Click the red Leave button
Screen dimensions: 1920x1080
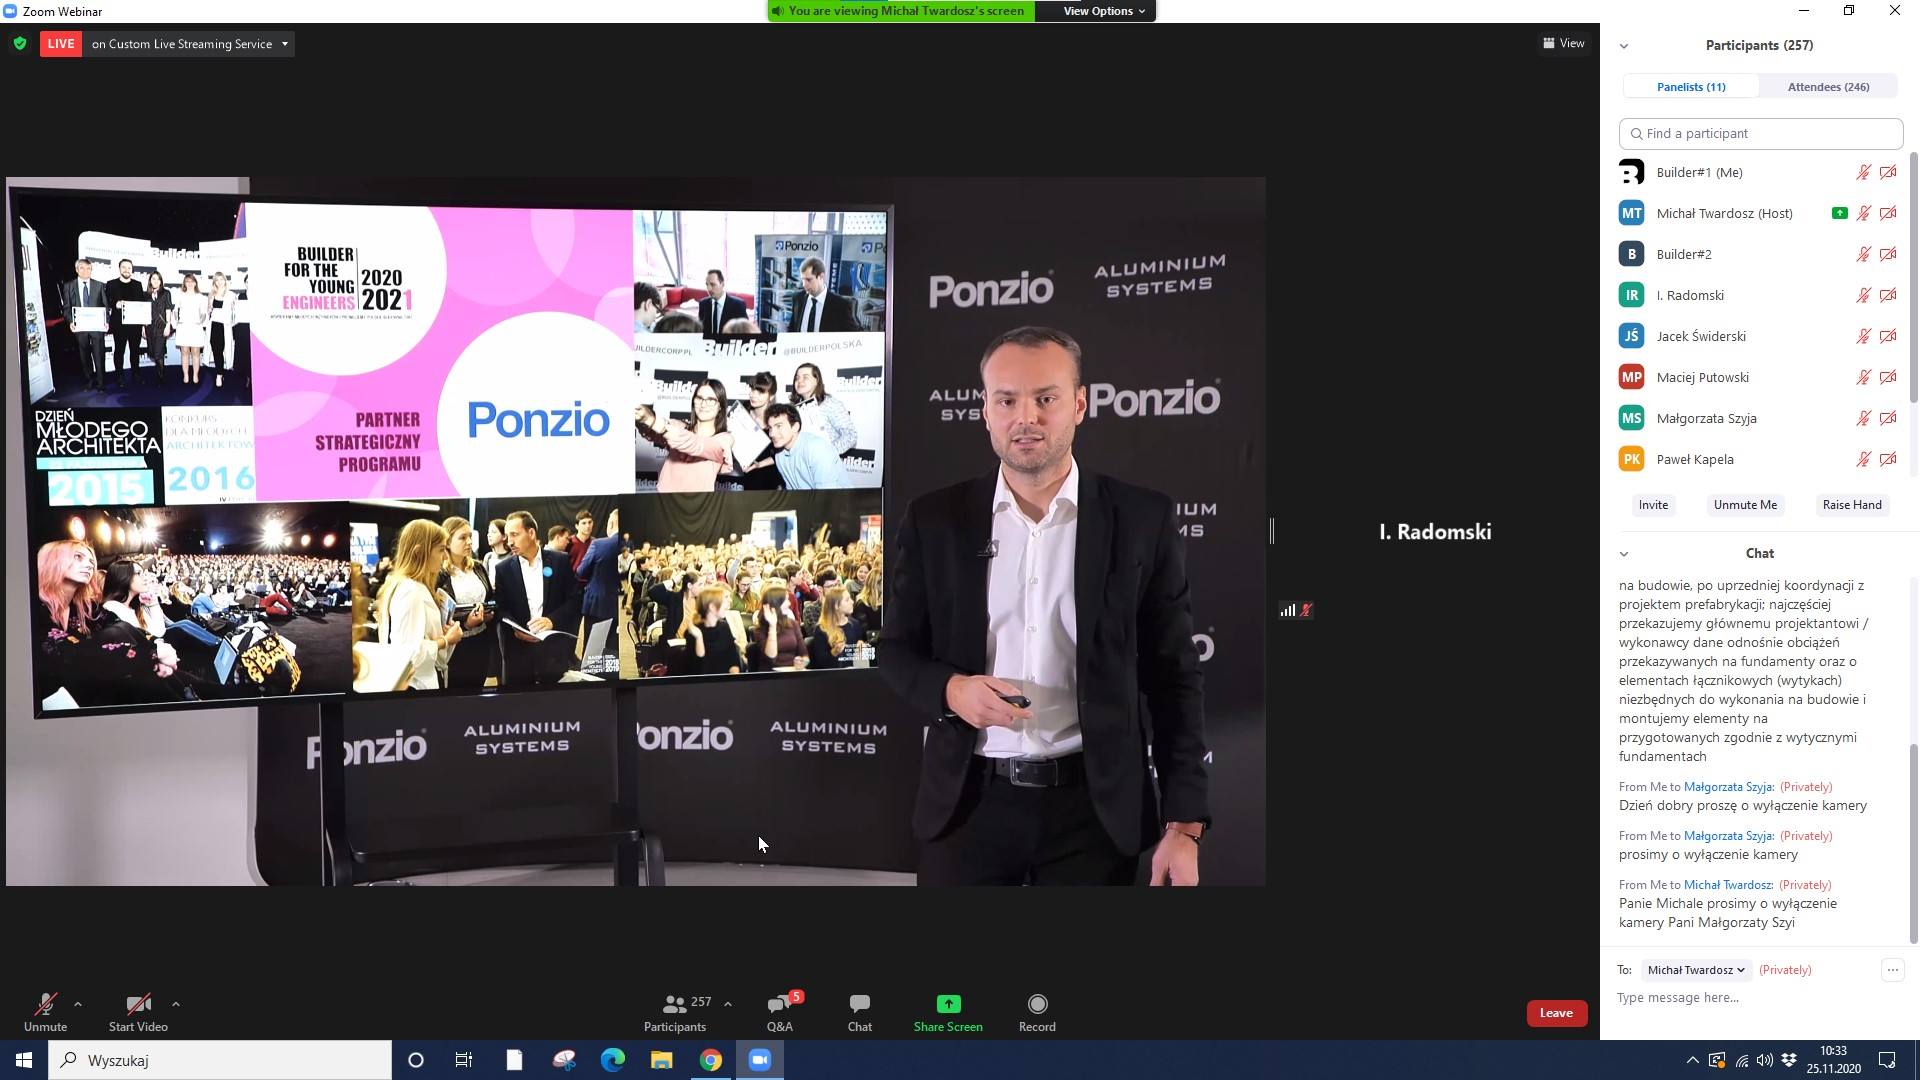pyautogui.click(x=1556, y=1013)
